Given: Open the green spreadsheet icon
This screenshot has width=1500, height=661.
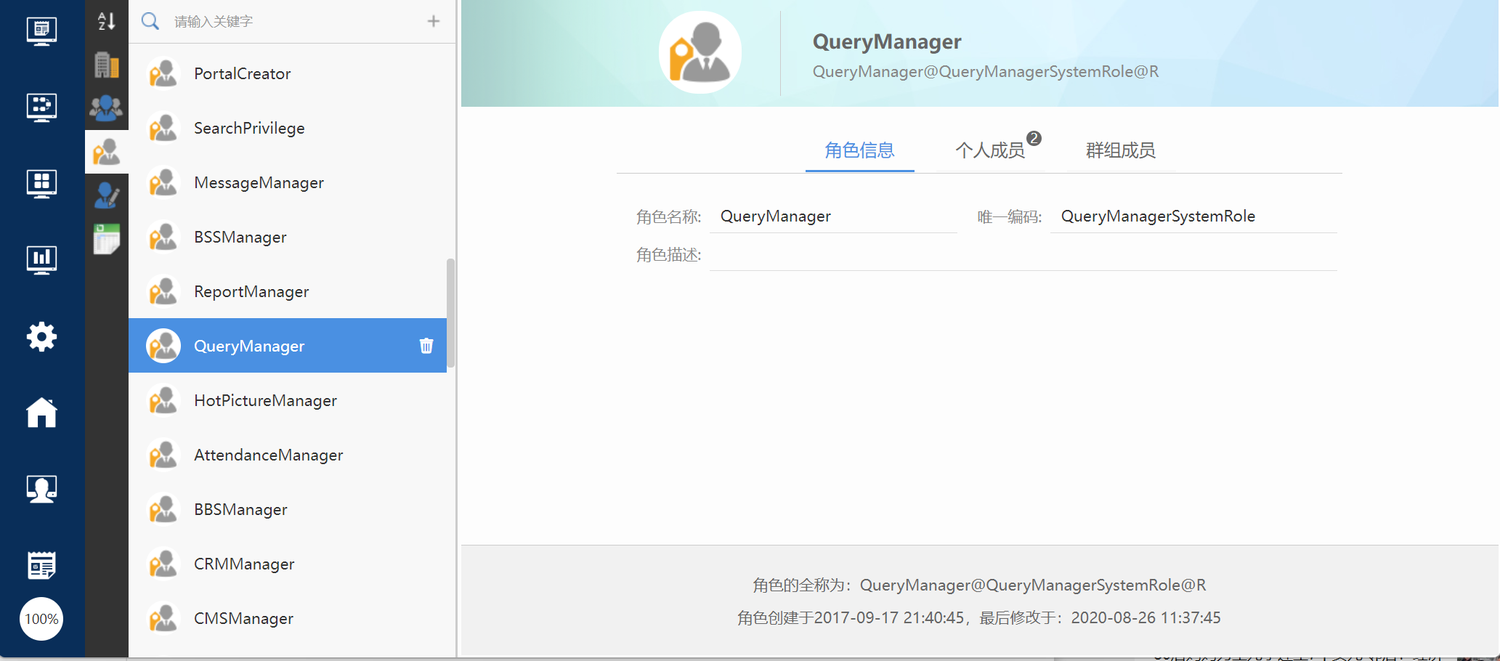Looking at the screenshot, I should click(x=106, y=239).
